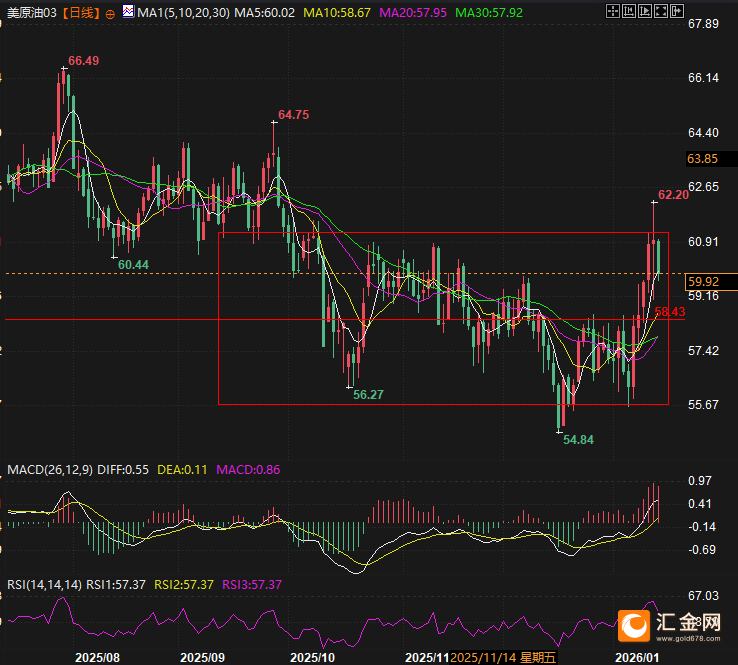Click the 67.89 axis value
The width and height of the screenshot is (738, 665).
click(704, 24)
